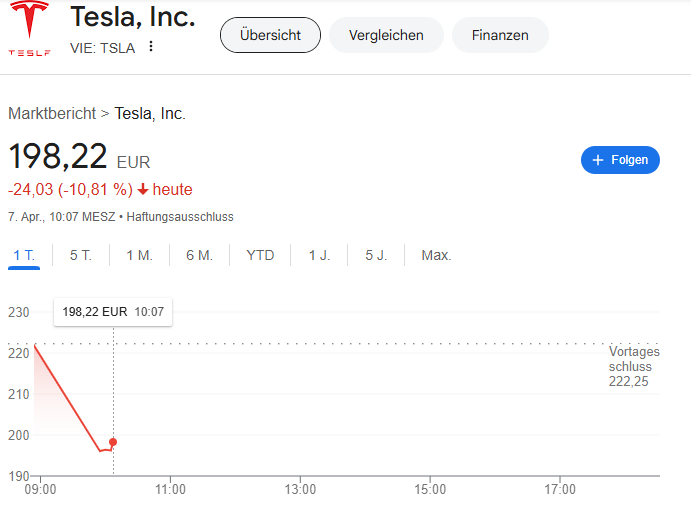The image size is (691, 507).
Task: Click the red data point on chart
Action: click(x=113, y=442)
